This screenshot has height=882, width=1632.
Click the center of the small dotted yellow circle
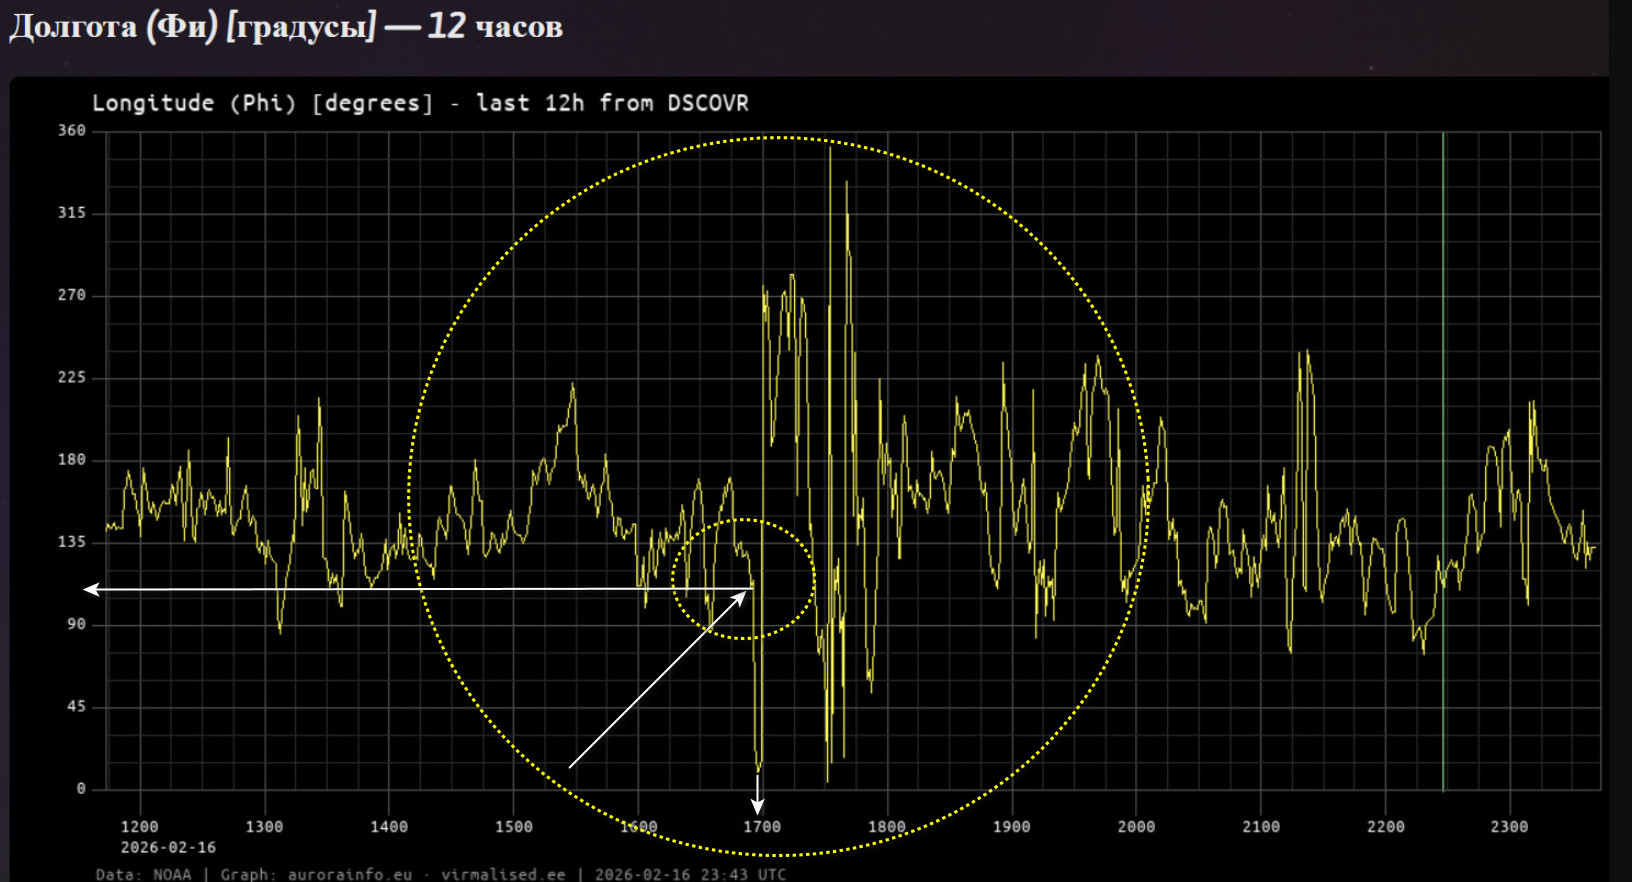pyautogui.click(x=744, y=579)
